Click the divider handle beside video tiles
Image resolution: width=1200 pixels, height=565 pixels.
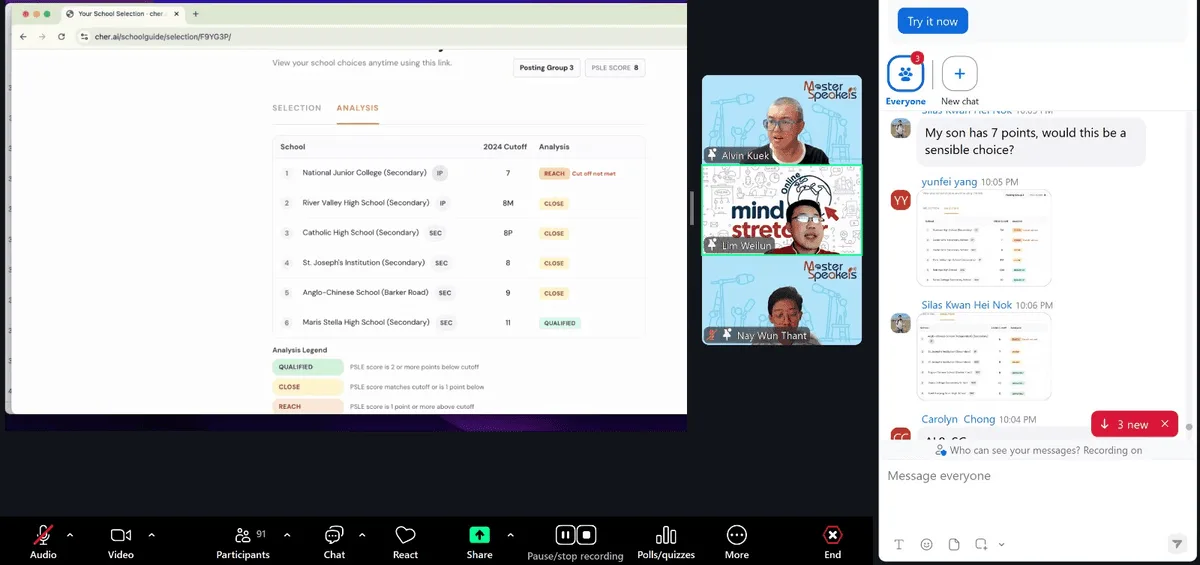click(x=692, y=207)
